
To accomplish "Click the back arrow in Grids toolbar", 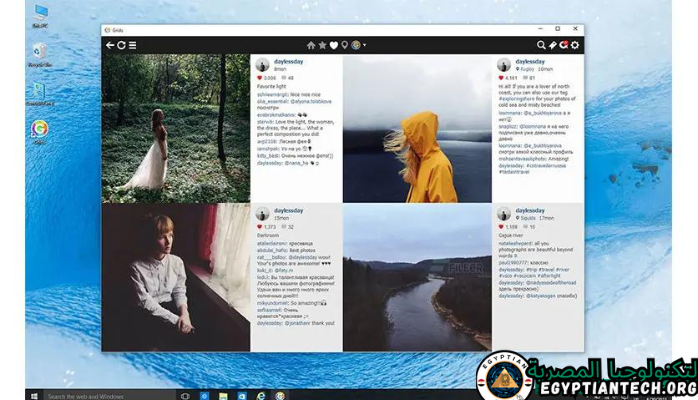I will 110,45.
